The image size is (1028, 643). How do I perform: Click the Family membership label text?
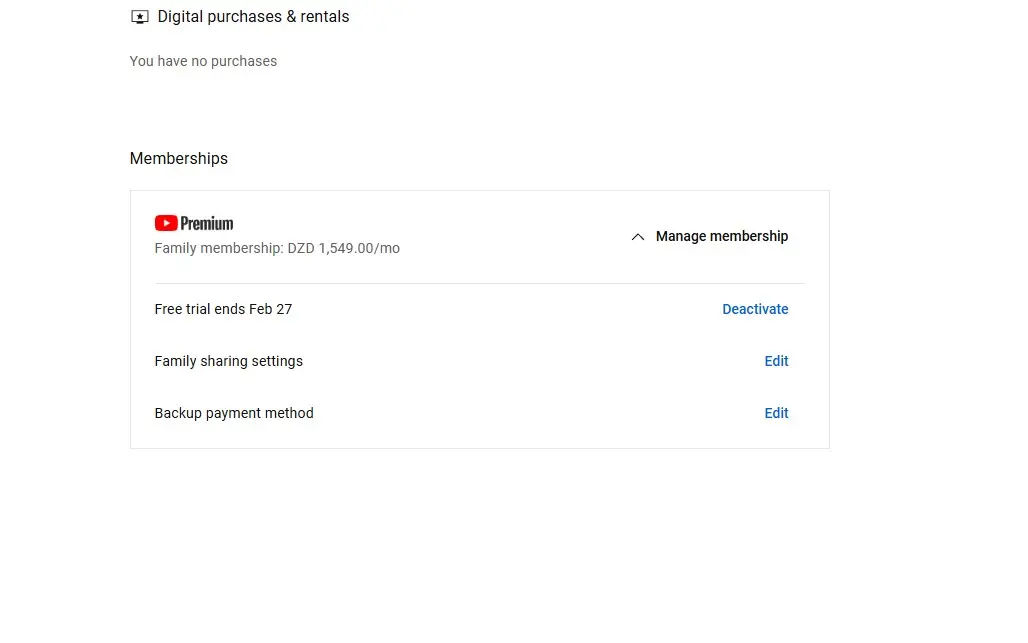pos(219,248)
